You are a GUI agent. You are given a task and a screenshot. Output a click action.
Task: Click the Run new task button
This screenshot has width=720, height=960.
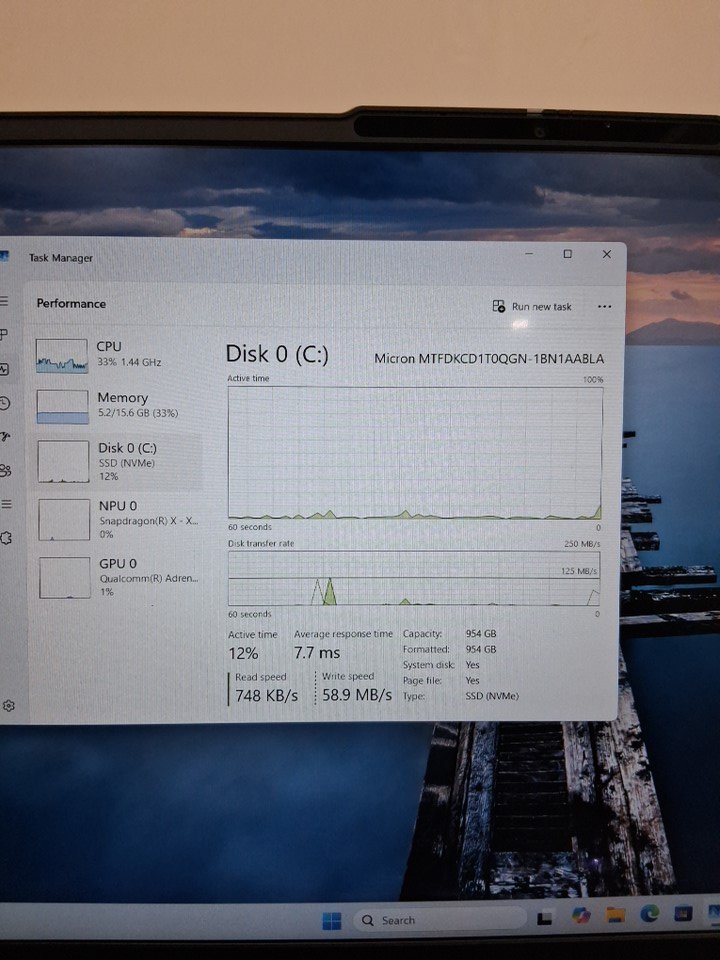pos(532,306)
